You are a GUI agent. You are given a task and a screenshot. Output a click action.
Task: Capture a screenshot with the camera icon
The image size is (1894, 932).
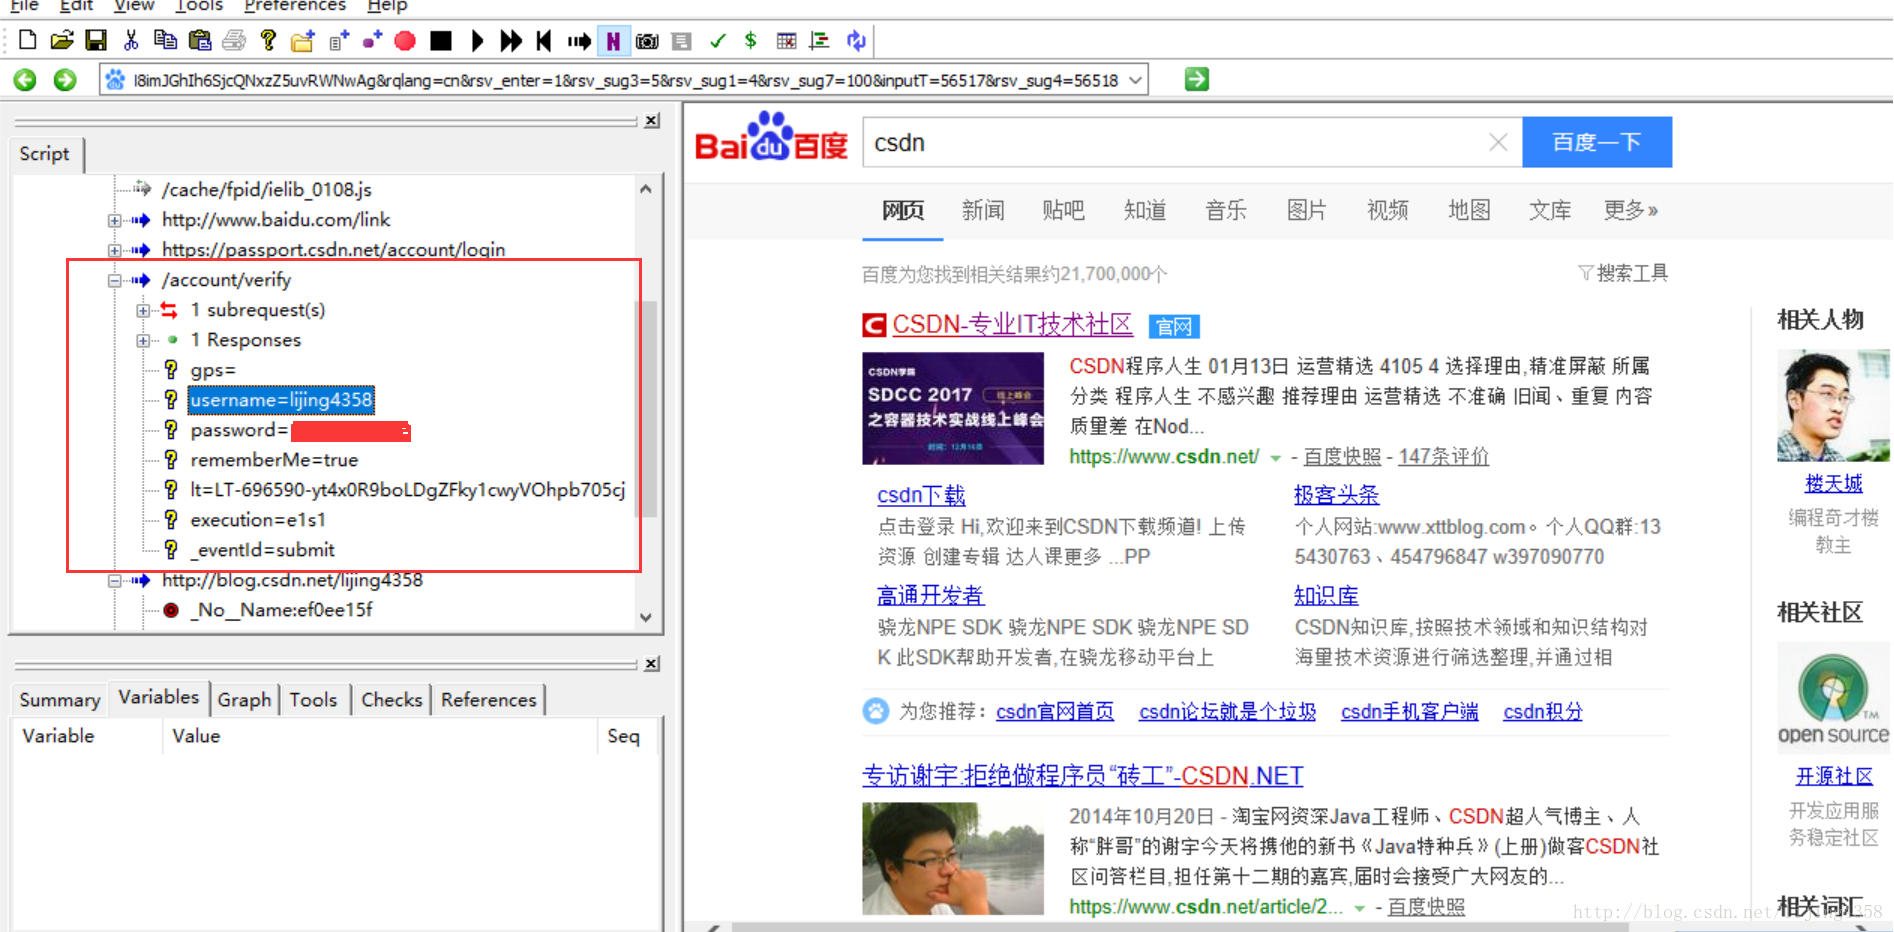point(647,40)
